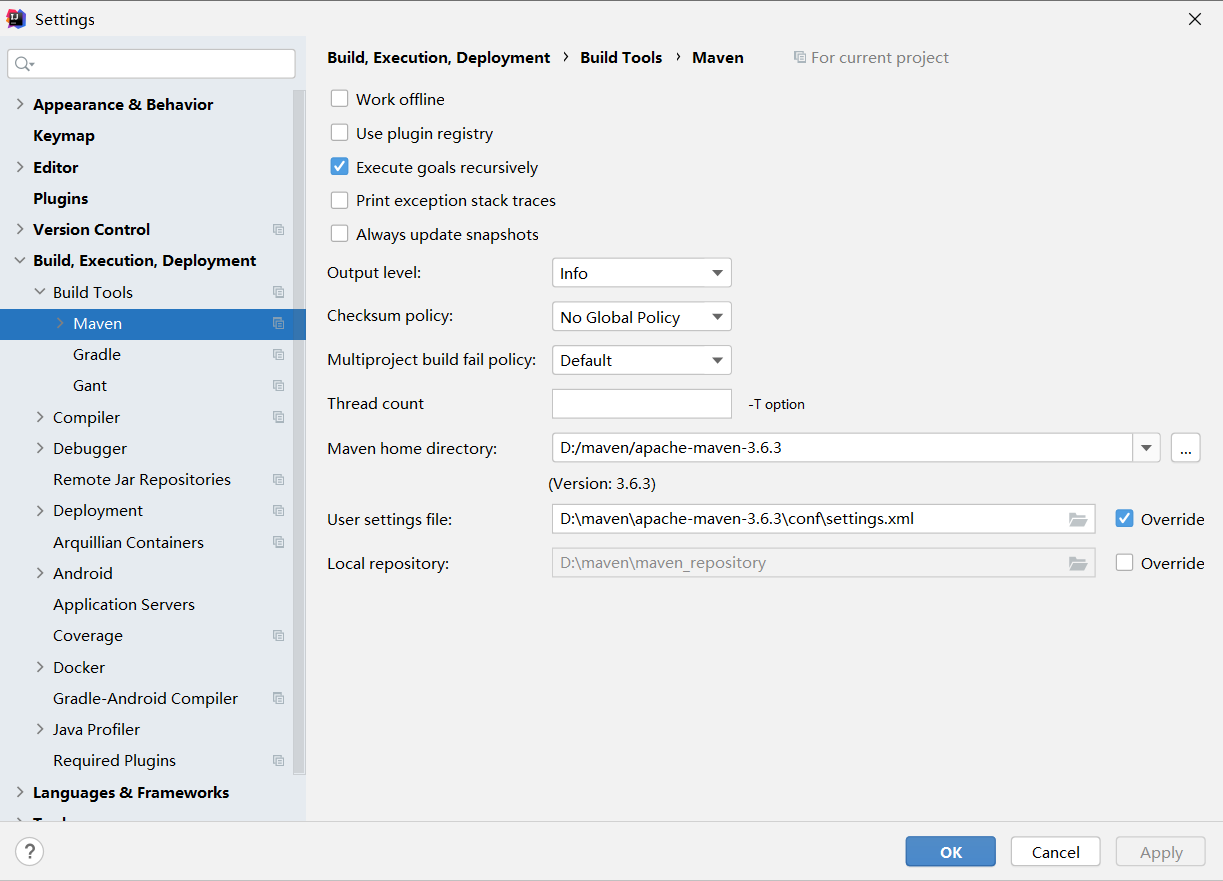Click folder icon in Local repository field
This screenshot has width=1223, height=881.
tap(1077, 563)
